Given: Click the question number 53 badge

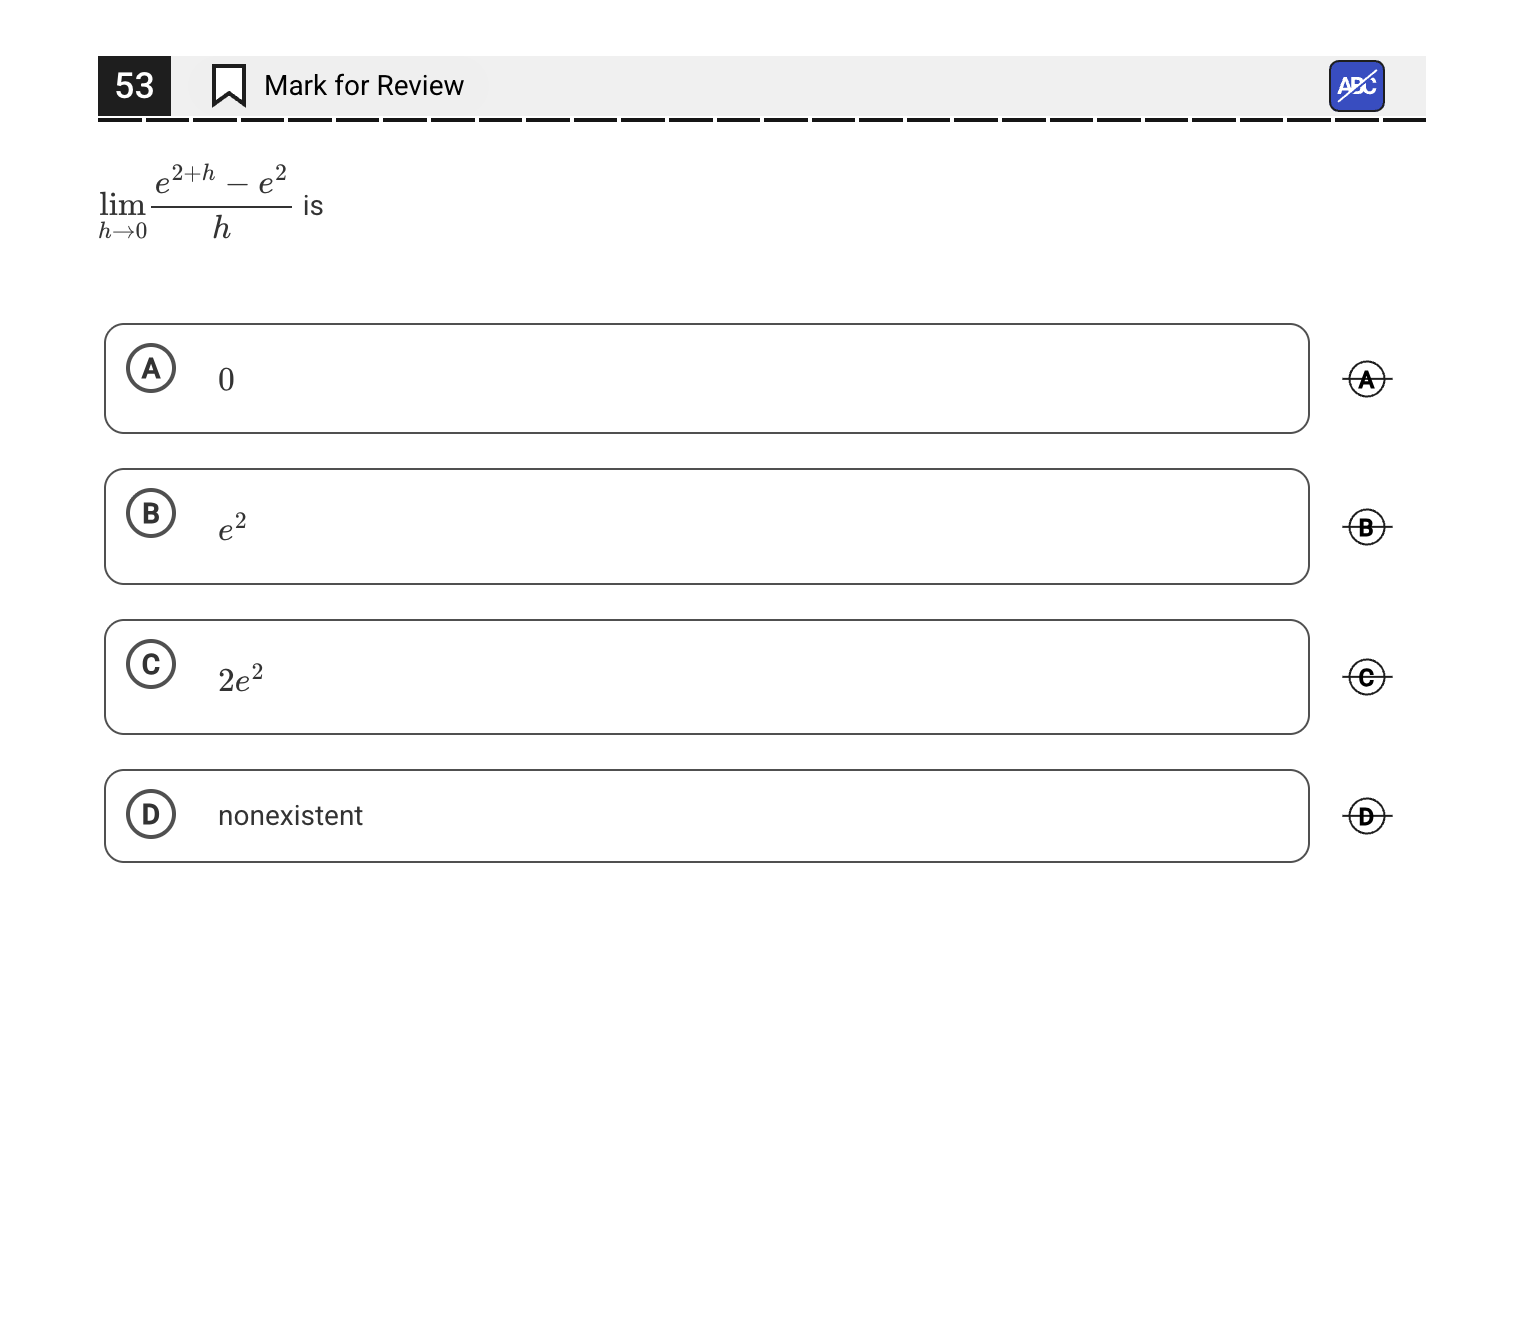Looking at the screenshot, I should coord(134,86).
